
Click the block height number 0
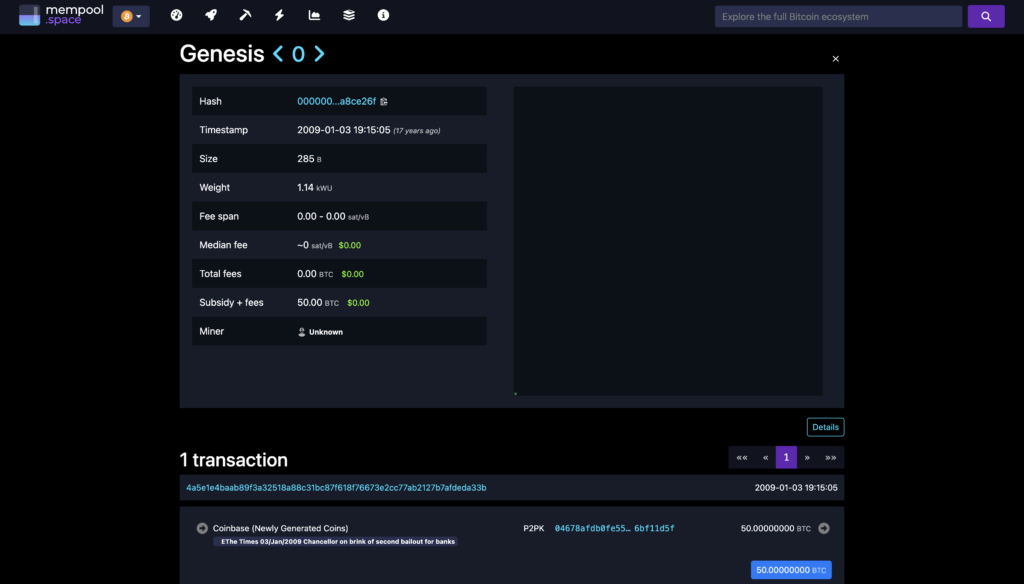tap(298, 54)
